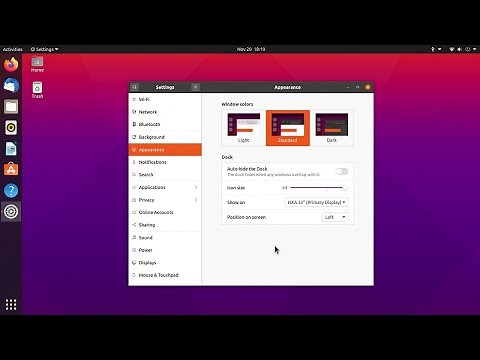
Task: Select the Dark window color theme
Action: 332,128
